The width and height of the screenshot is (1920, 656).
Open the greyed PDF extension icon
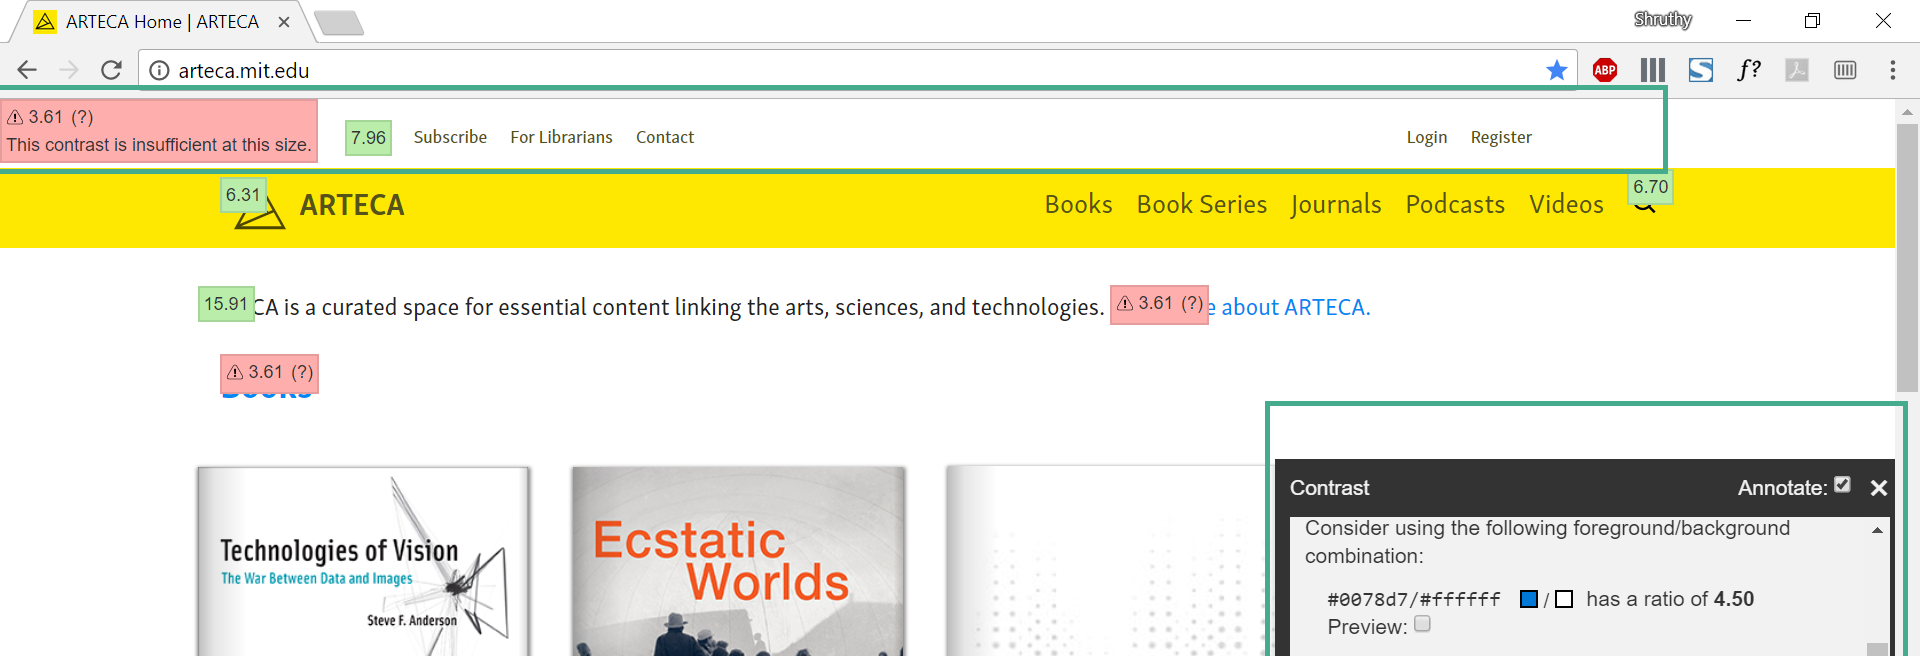(x=1797, y=70)
